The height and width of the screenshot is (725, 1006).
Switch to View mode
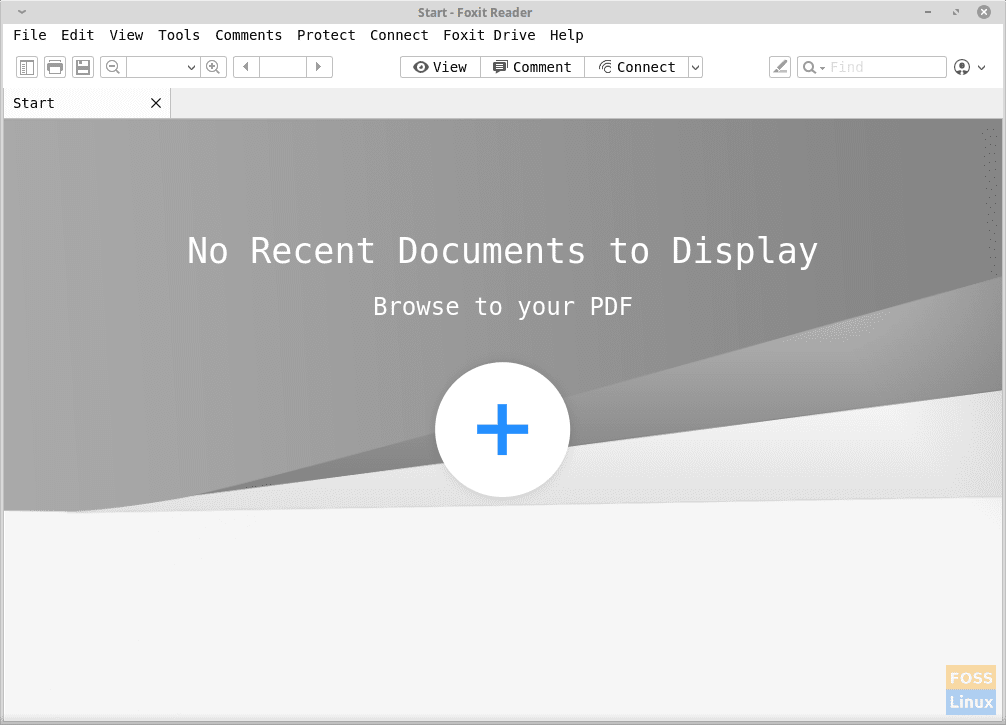(x=440, y=67)
